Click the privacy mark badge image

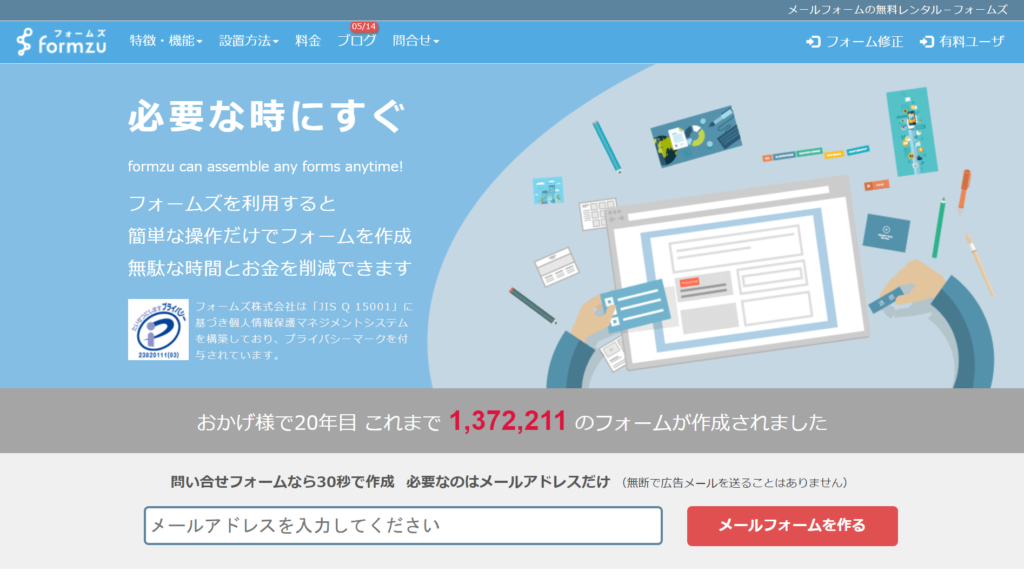[x=158, y=330]
